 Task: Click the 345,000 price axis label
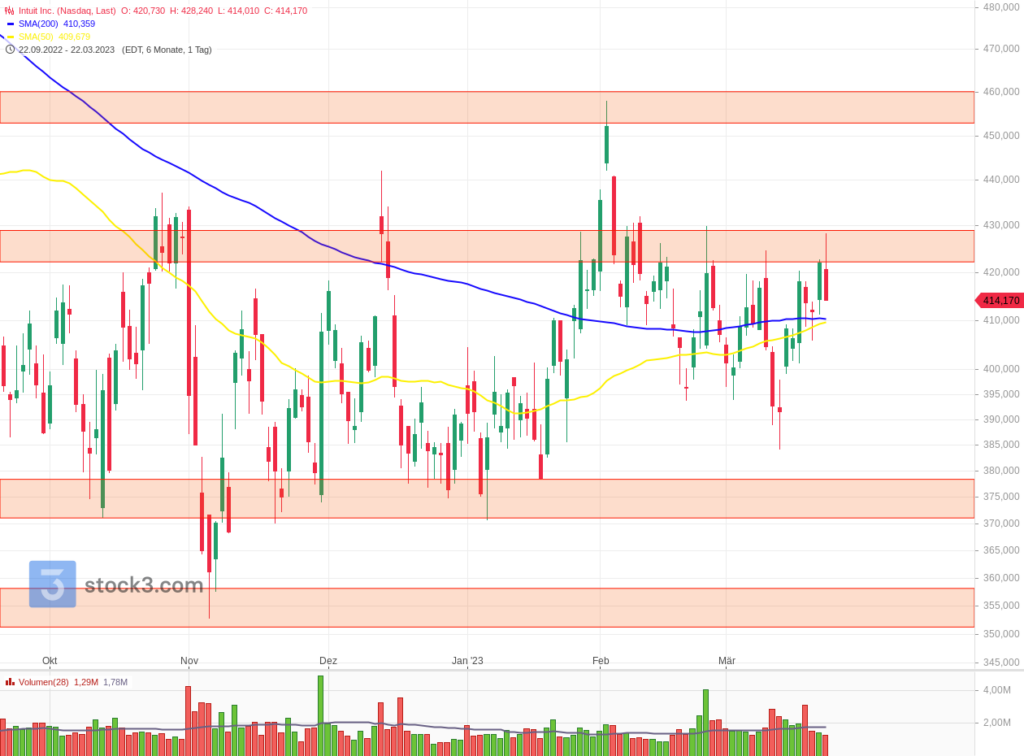[1001, 663]
